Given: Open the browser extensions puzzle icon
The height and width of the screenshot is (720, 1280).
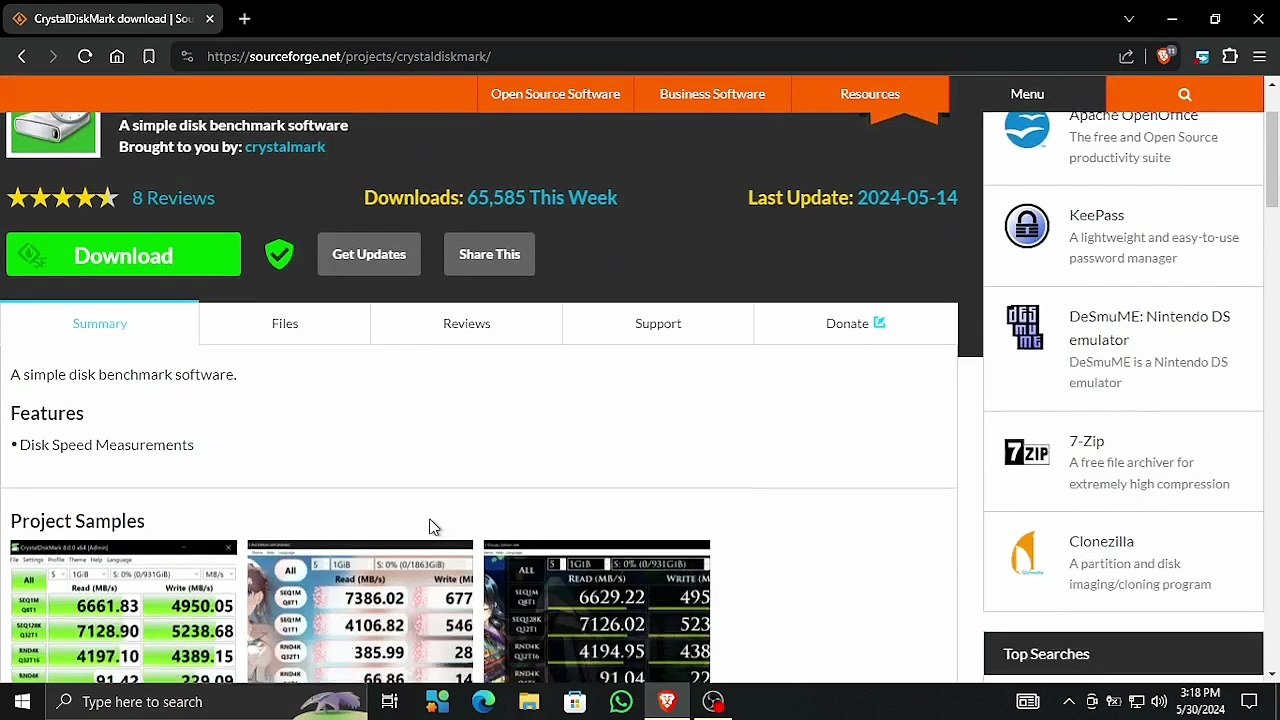Looking at the screenshot, I should (x=1230, y=57).
